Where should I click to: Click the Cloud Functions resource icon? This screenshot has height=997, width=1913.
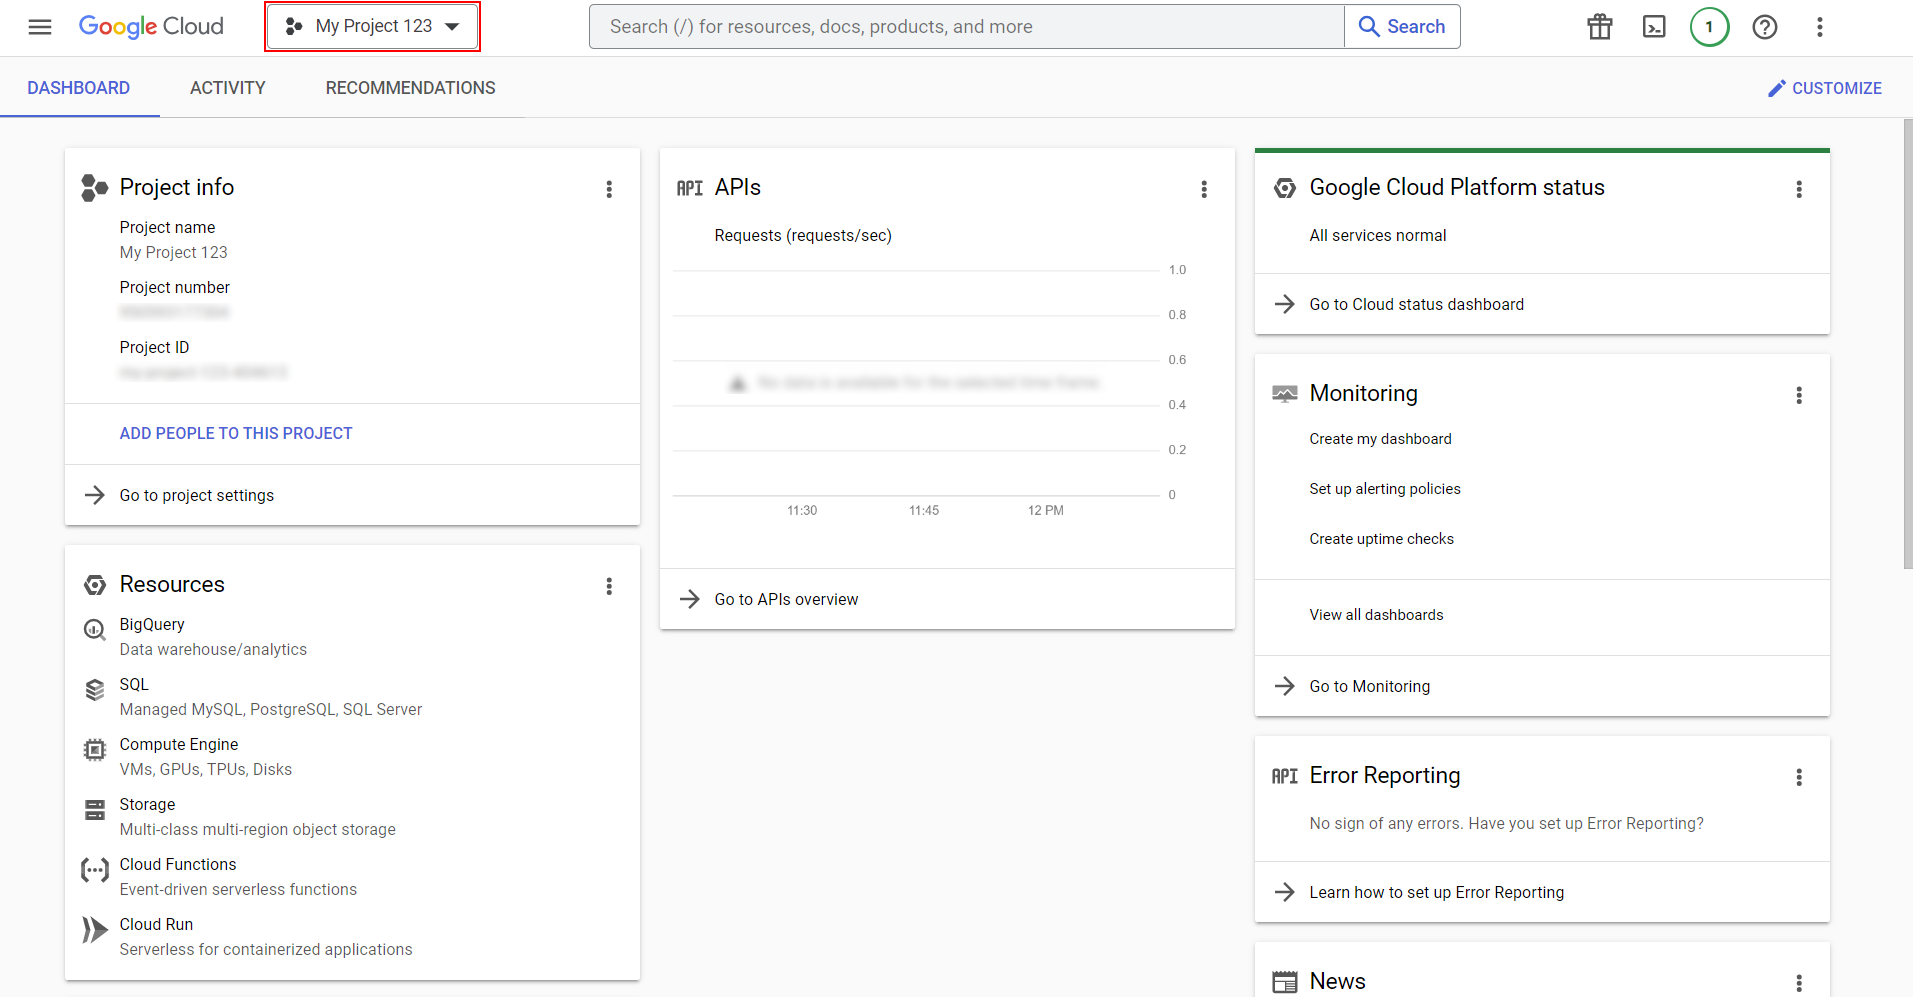pyautogui.click(x=95, y=870)
